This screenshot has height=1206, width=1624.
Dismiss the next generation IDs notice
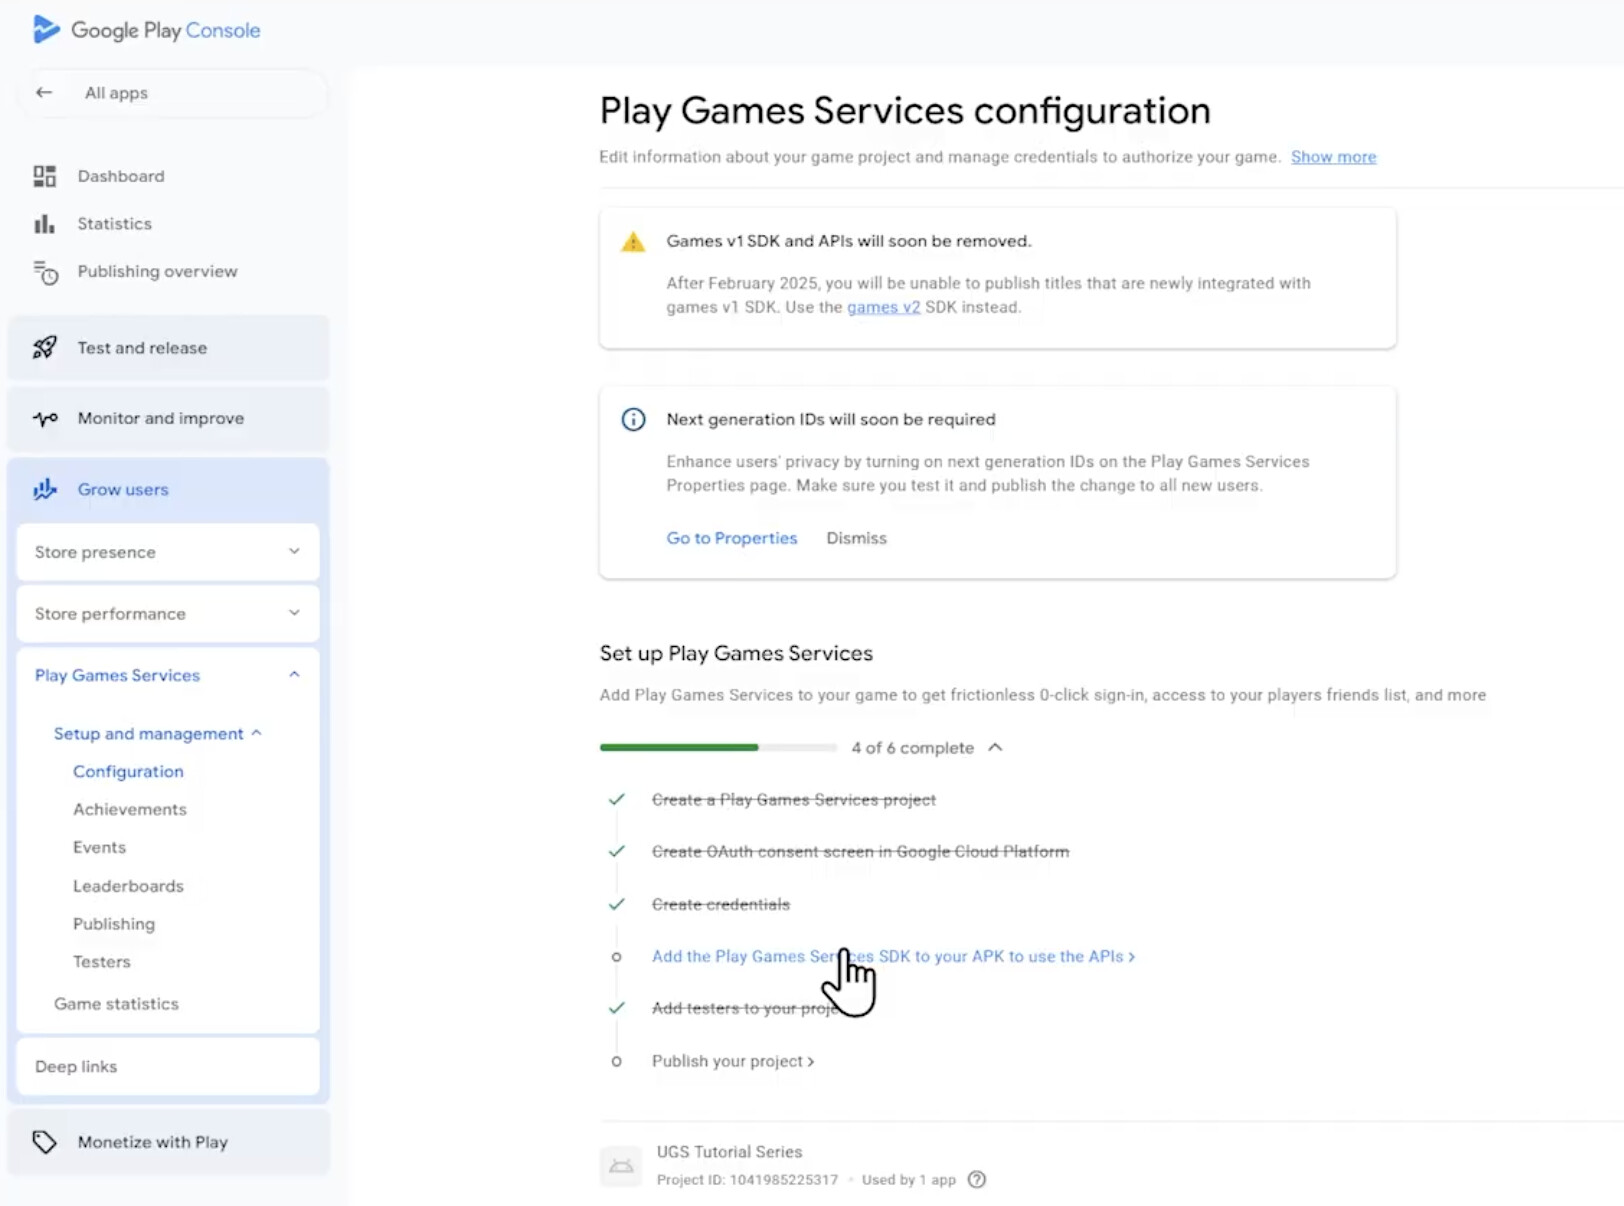click(x=856, y=538)
